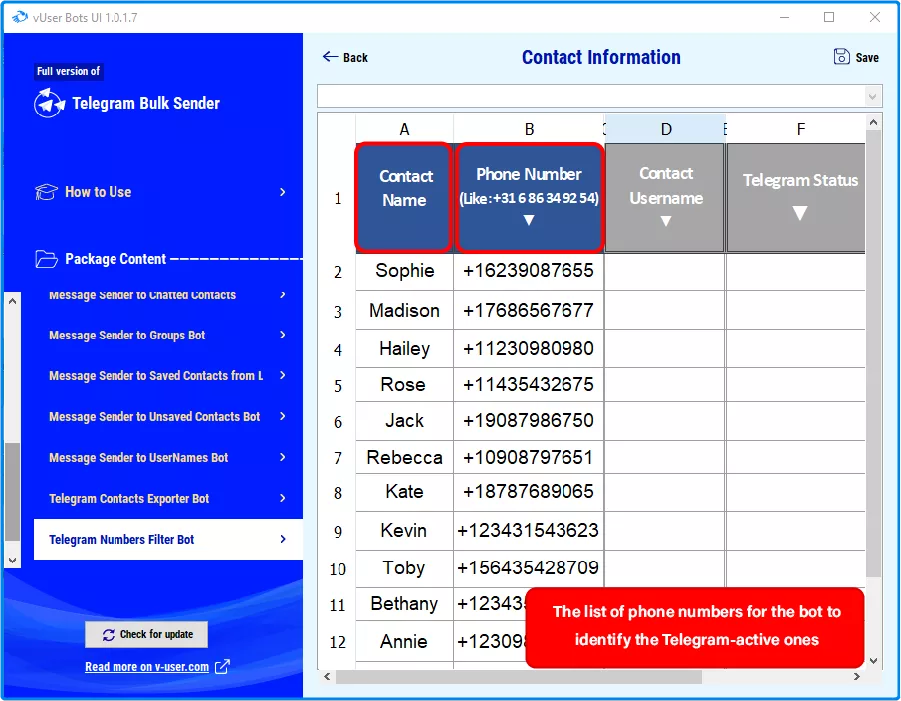Click the Check for update button
Image resolution: width=901 pixels, height=701 pixels.
(147, 634)
